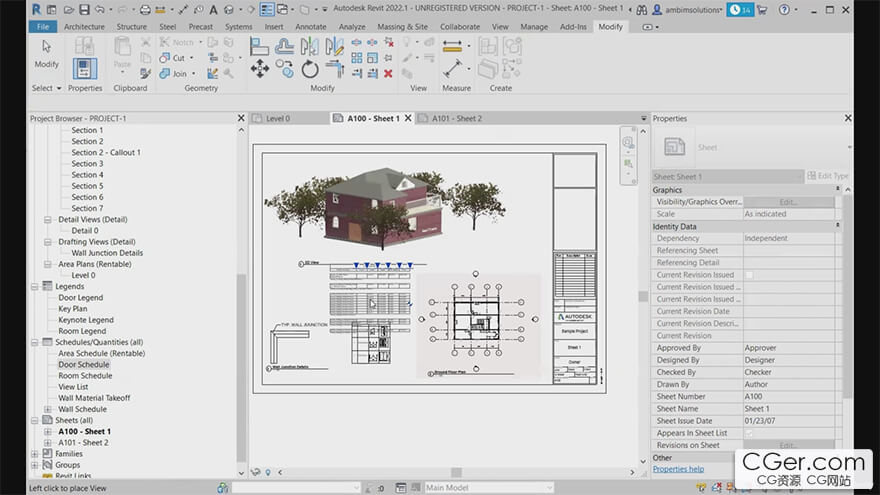Select Wall Material Takeoff in browser
Image resolution: width=880 pixels, height=495 pixels.
pos(94,398)
